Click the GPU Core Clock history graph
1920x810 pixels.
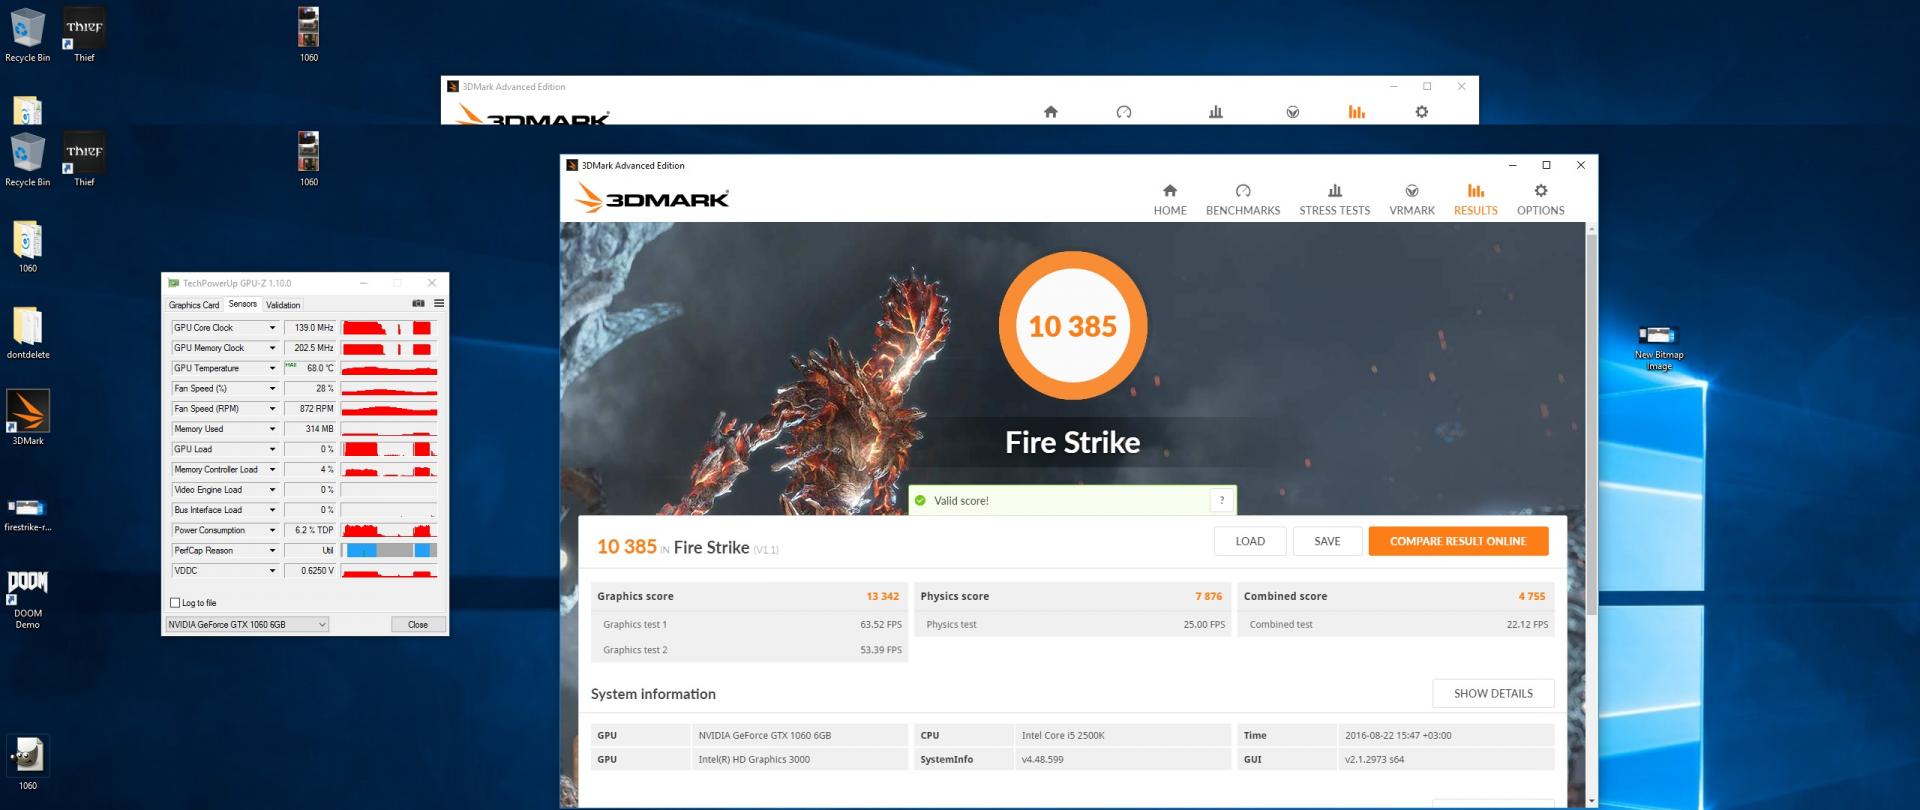click(389, 328)
